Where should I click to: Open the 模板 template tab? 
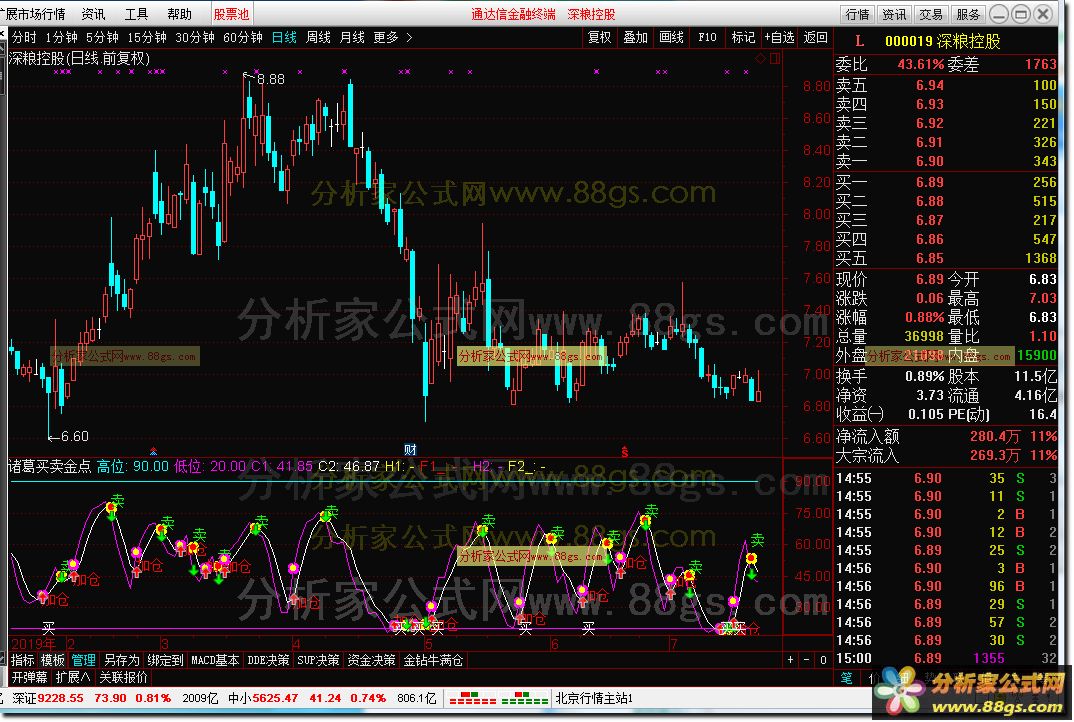click(x=53, y=660)
